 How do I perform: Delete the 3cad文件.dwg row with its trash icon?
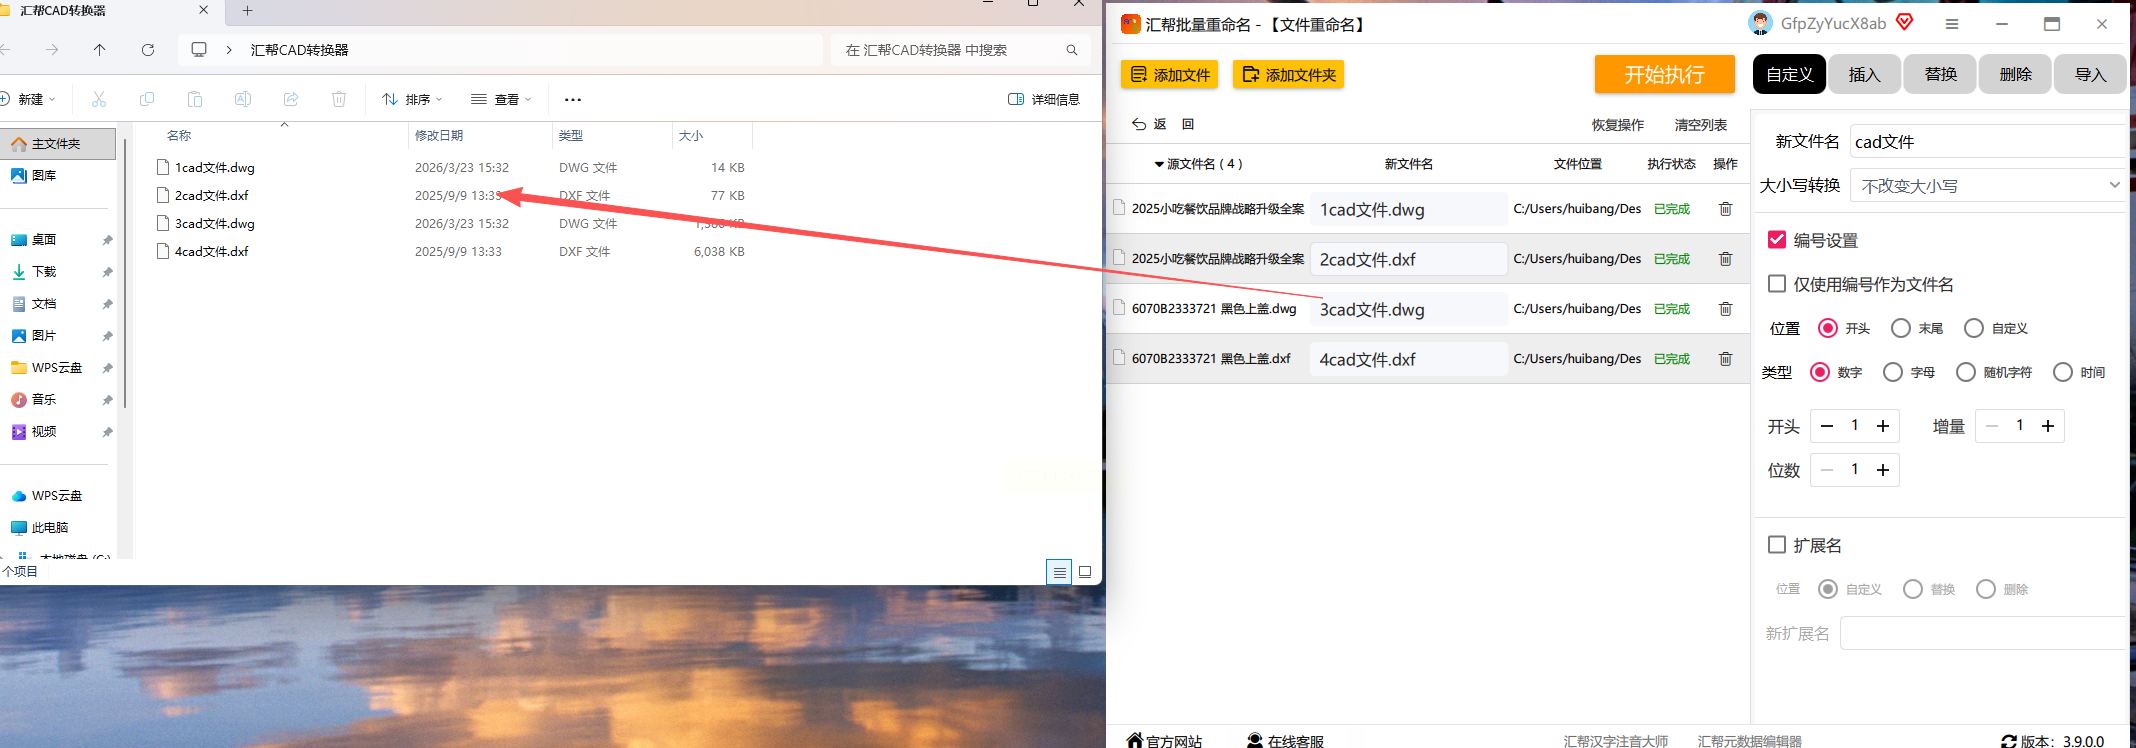1725,309
